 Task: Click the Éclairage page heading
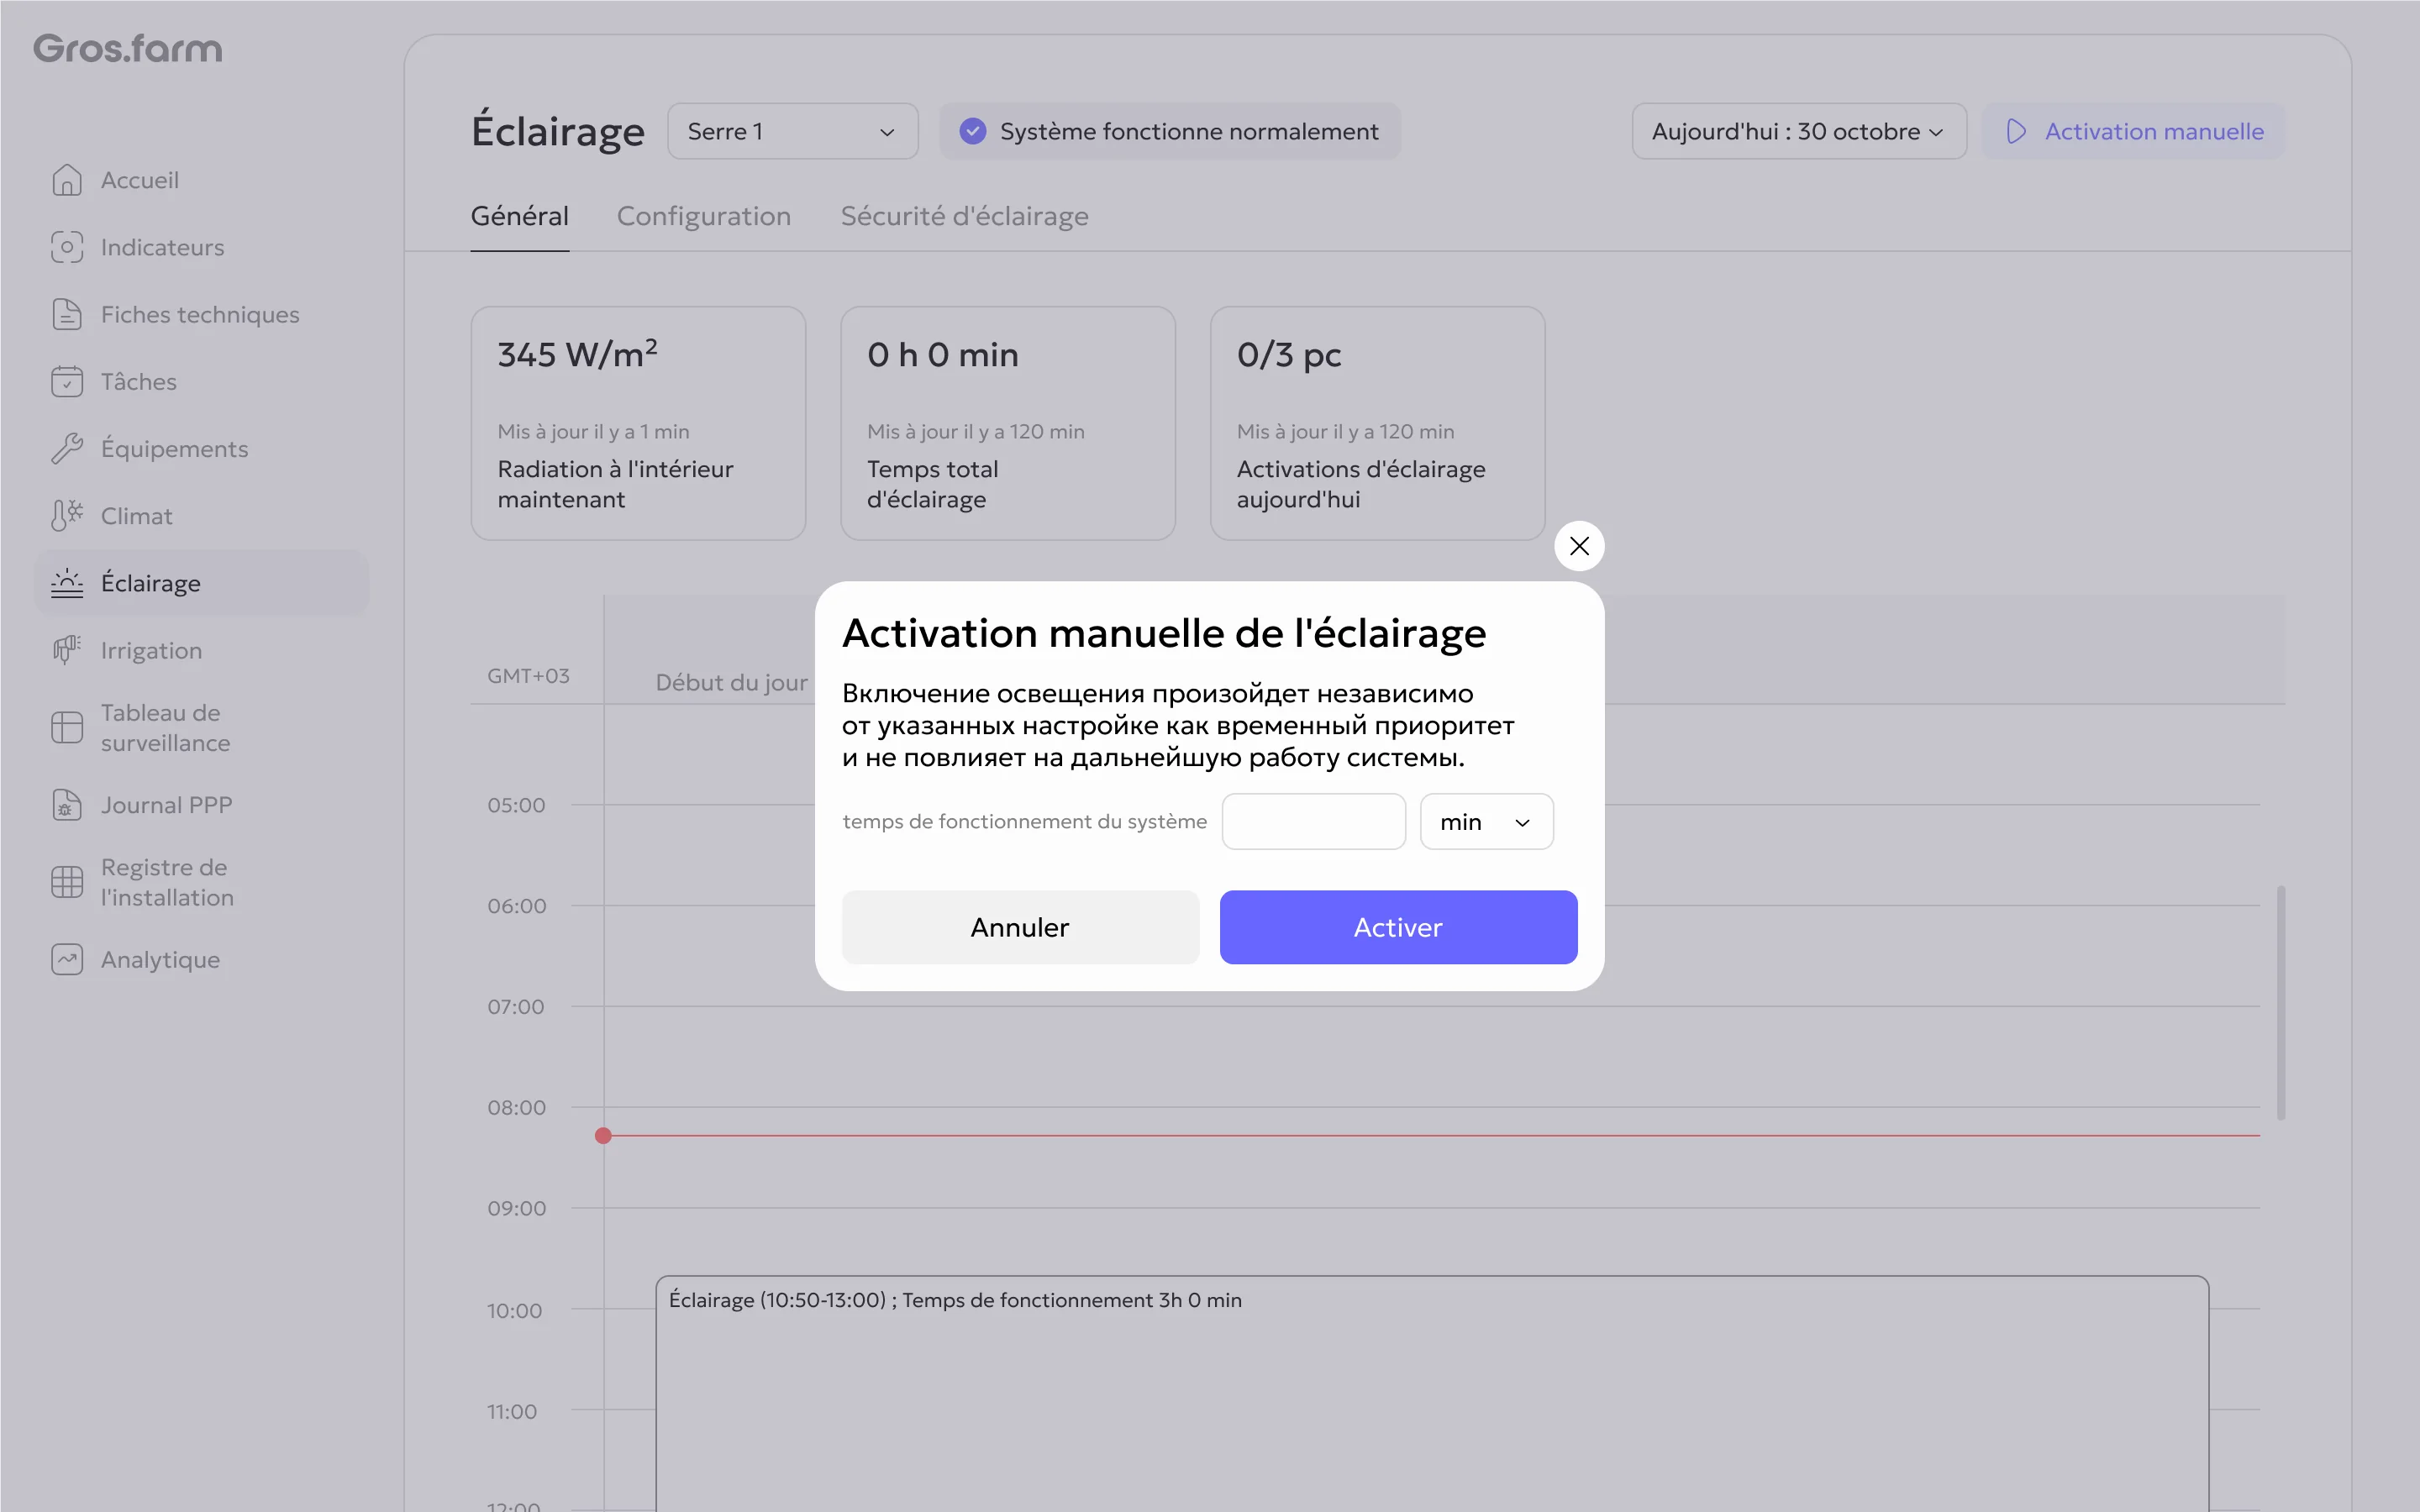click(558, 131)
